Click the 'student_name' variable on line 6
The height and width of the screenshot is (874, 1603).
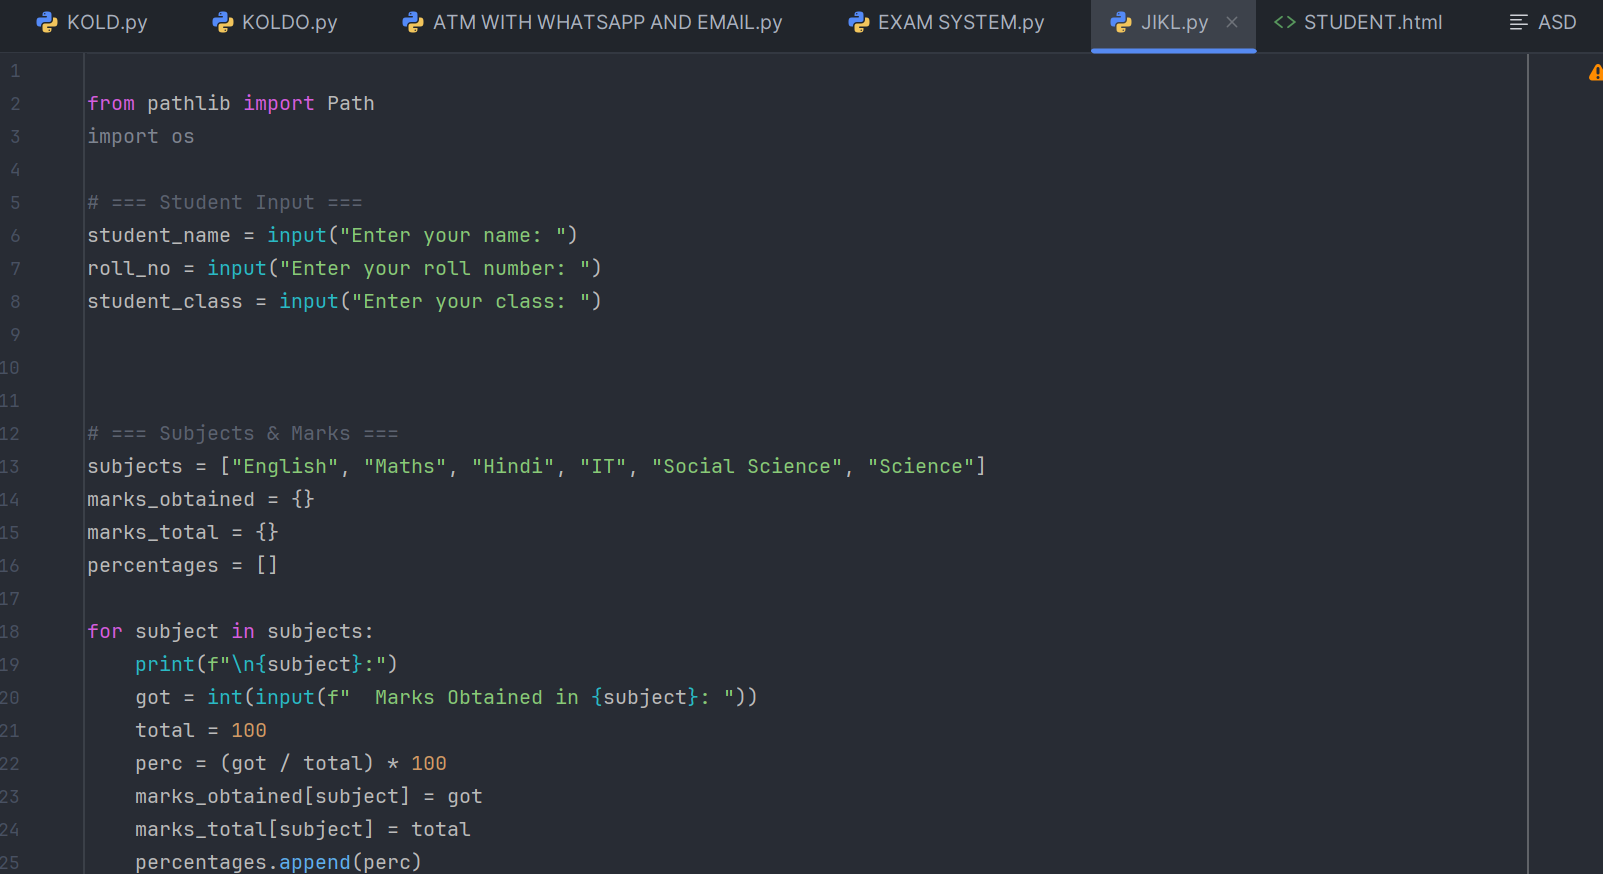(158, 236)
